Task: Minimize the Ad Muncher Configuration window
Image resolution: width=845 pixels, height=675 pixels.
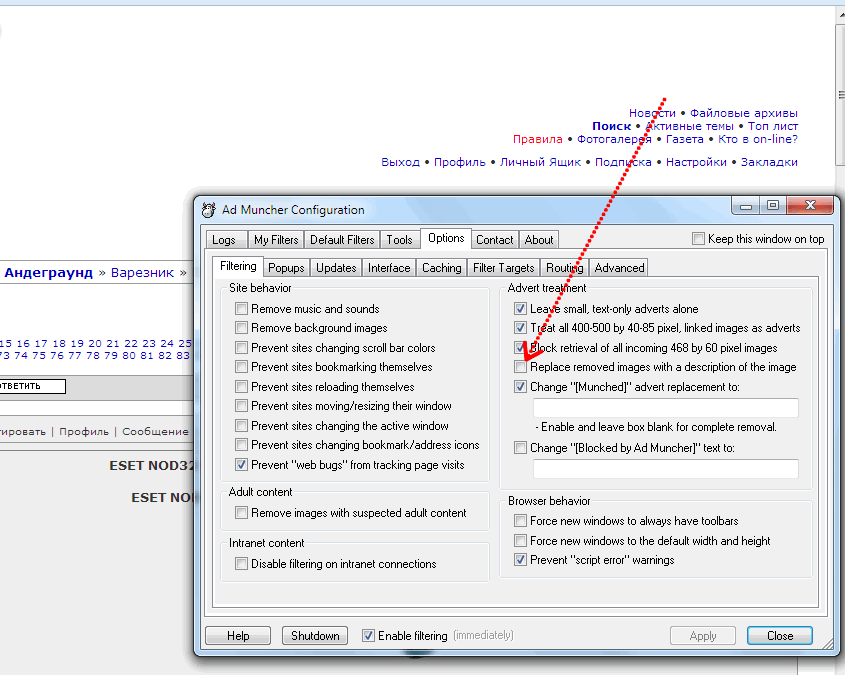Action: coord(746,205)
